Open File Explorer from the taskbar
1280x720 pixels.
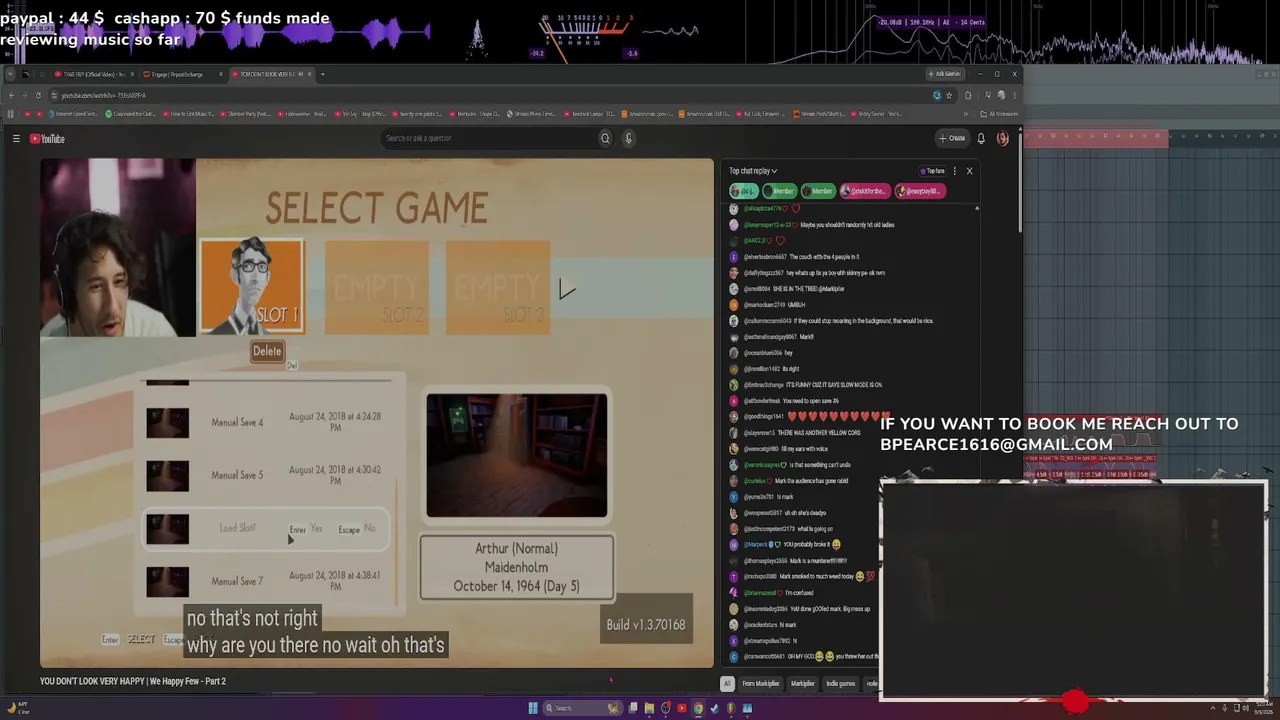[x=649, y=708]
